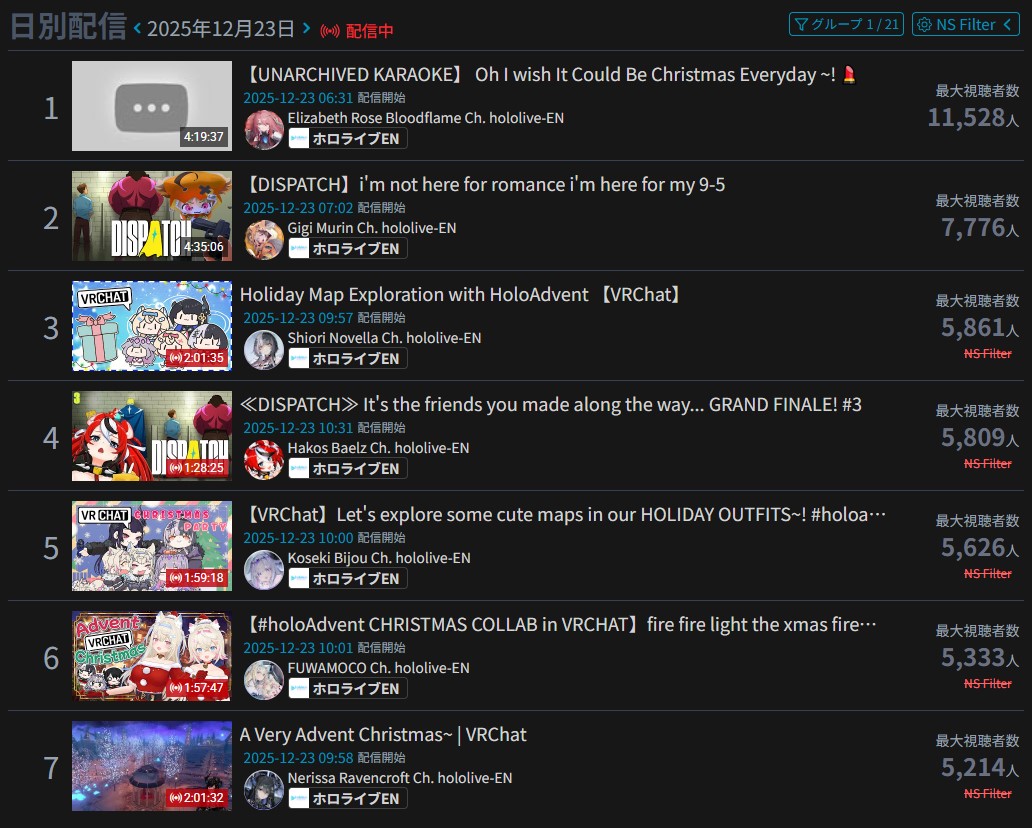Expand the NS Filter panel
This screenshot has width=1032, height=828.
966,24
